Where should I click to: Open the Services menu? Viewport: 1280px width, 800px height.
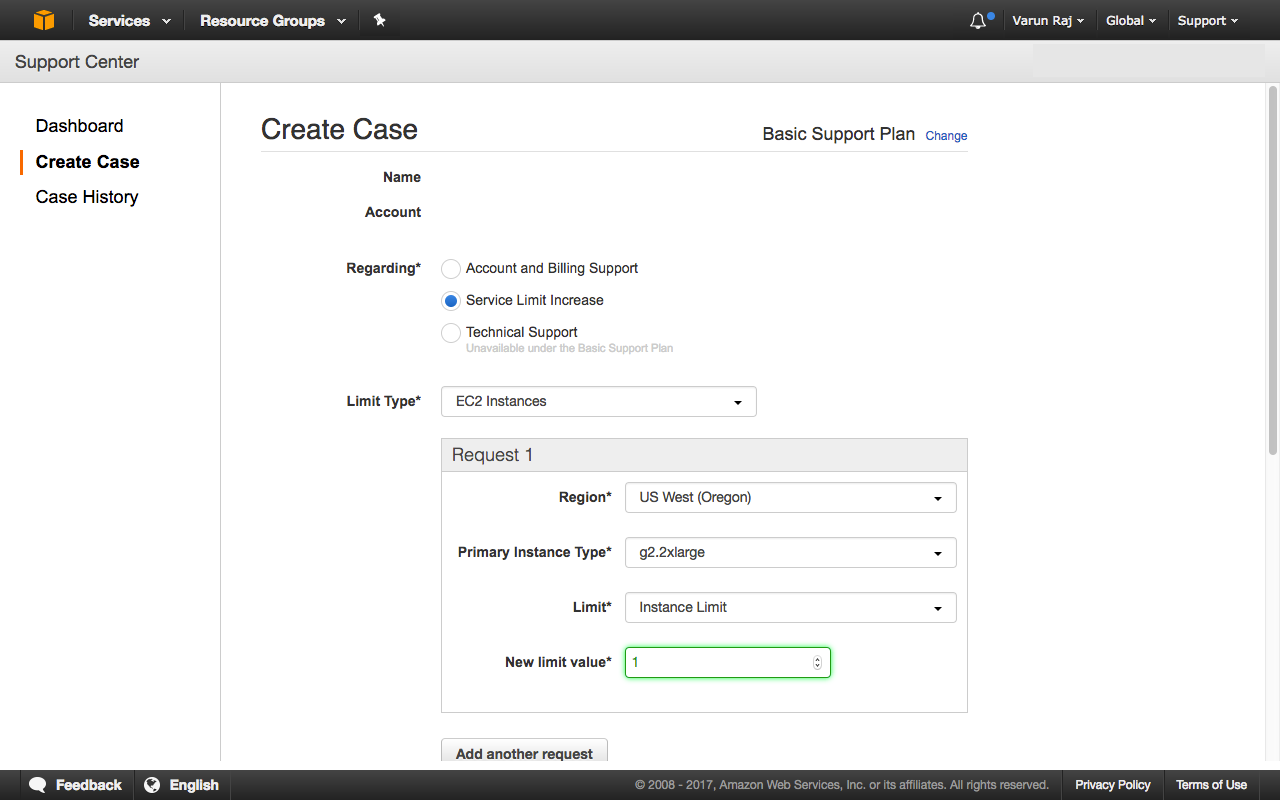click(129, 21)
